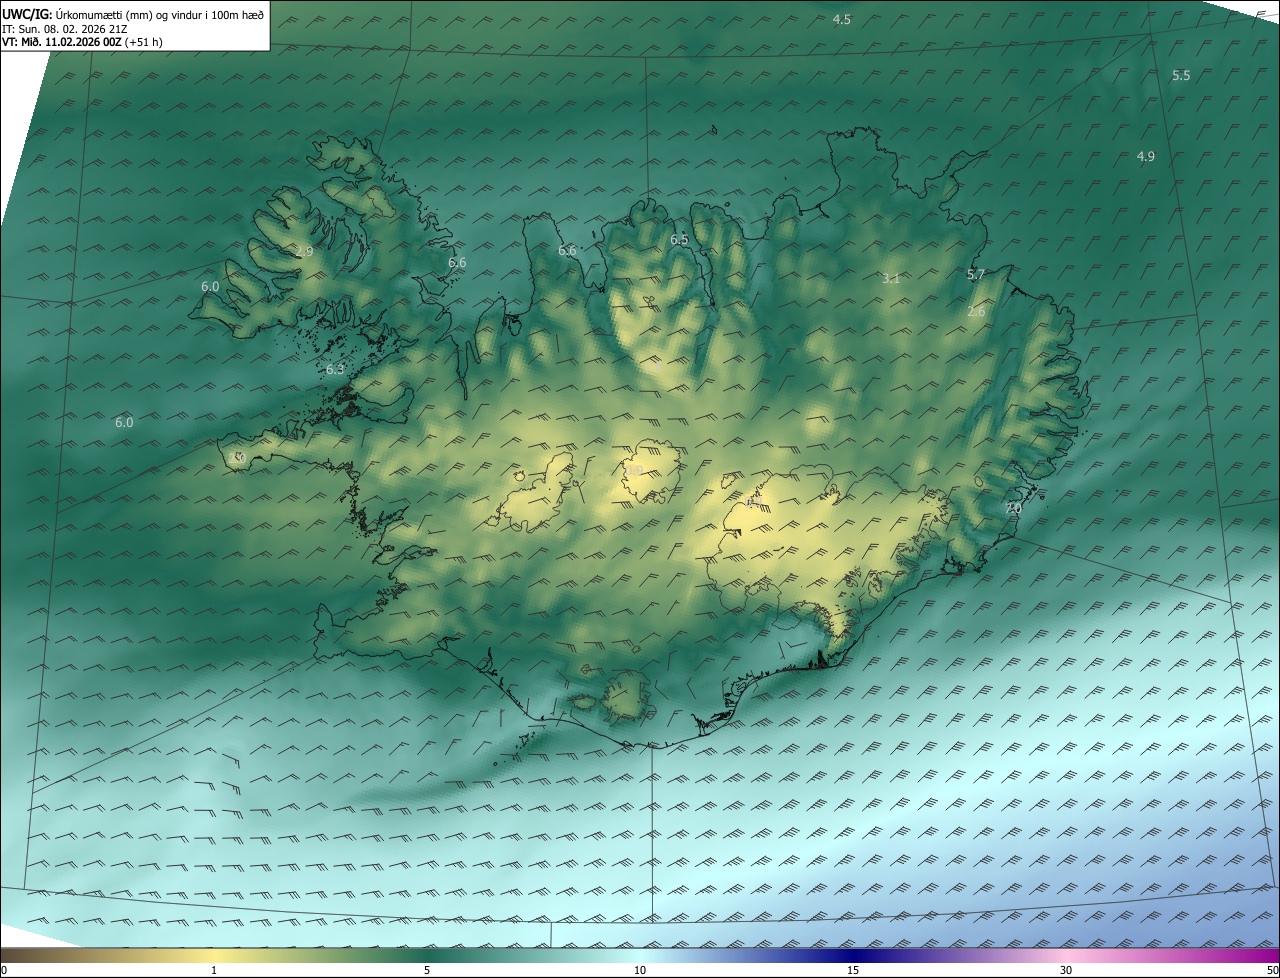Image resolution: width=1280 pixels, height=978 pixels.
Task: Click the 0 label at scale start
Action: 4,970
